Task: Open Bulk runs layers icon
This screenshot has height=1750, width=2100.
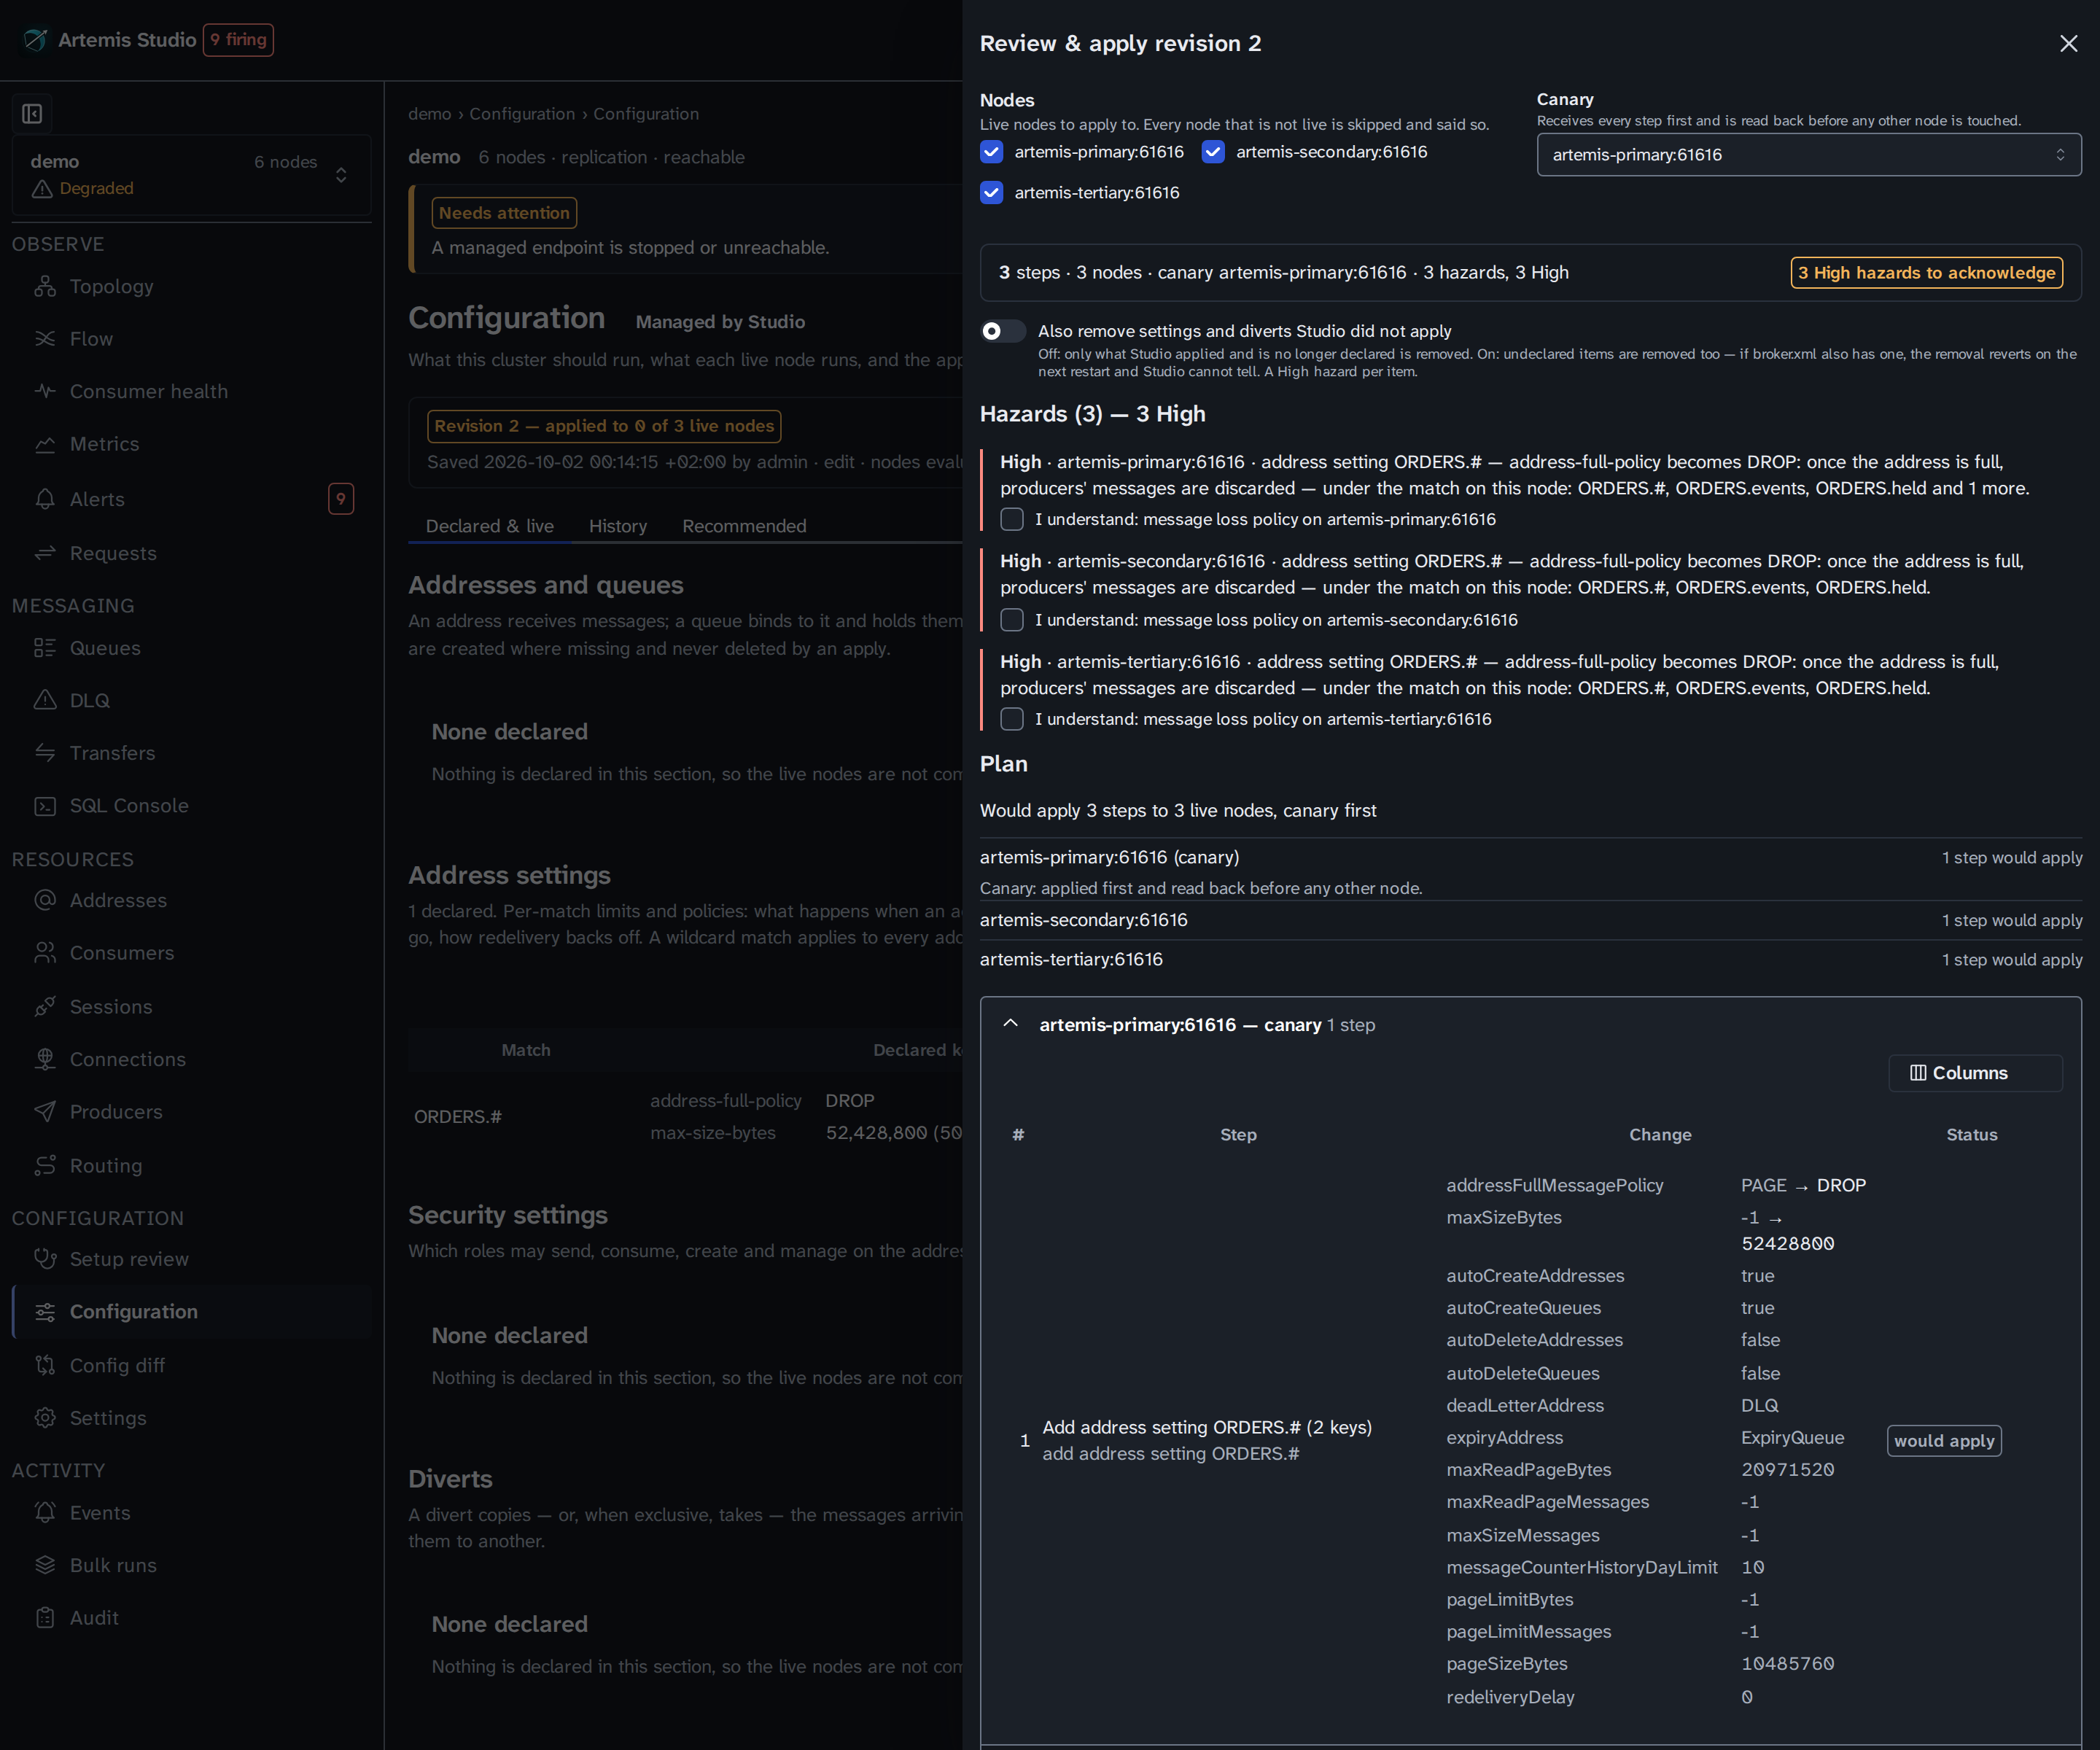Action: (x=45, y=1565)
